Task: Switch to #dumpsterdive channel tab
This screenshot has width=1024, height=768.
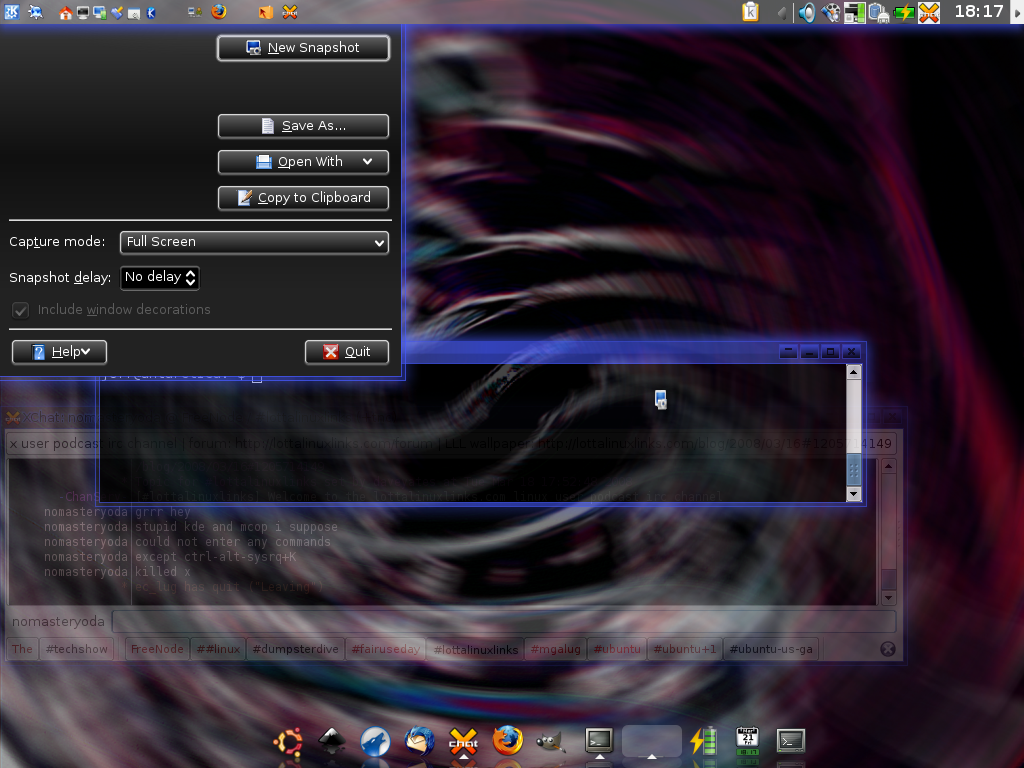Action: (295, 649)
